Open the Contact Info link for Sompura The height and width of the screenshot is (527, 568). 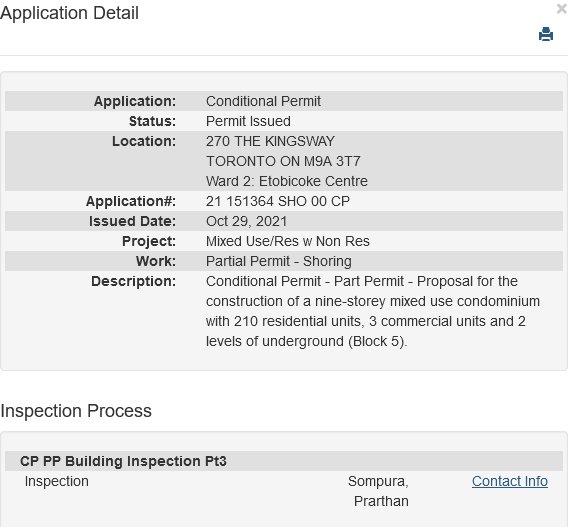click(510, 481)
